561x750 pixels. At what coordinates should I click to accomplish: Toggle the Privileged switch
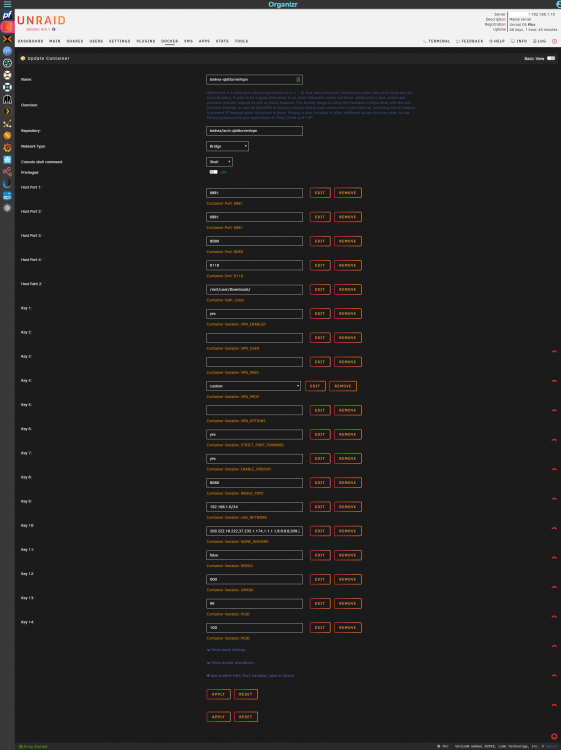(213, 172)
